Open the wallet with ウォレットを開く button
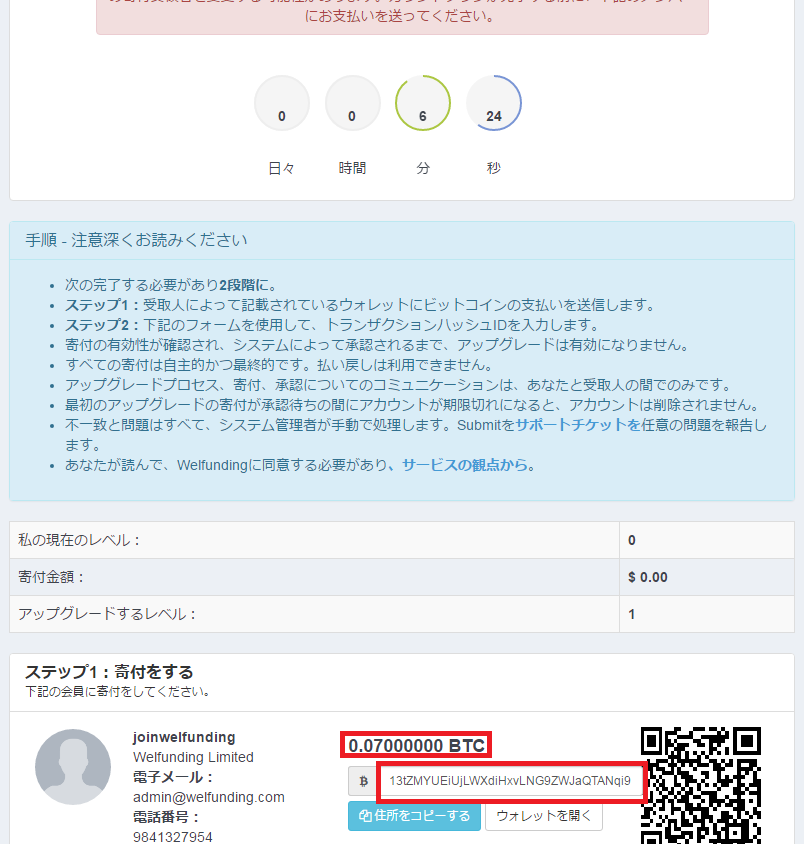The height and width of the screenshot is (844, 804). click(x=544, y=816)
